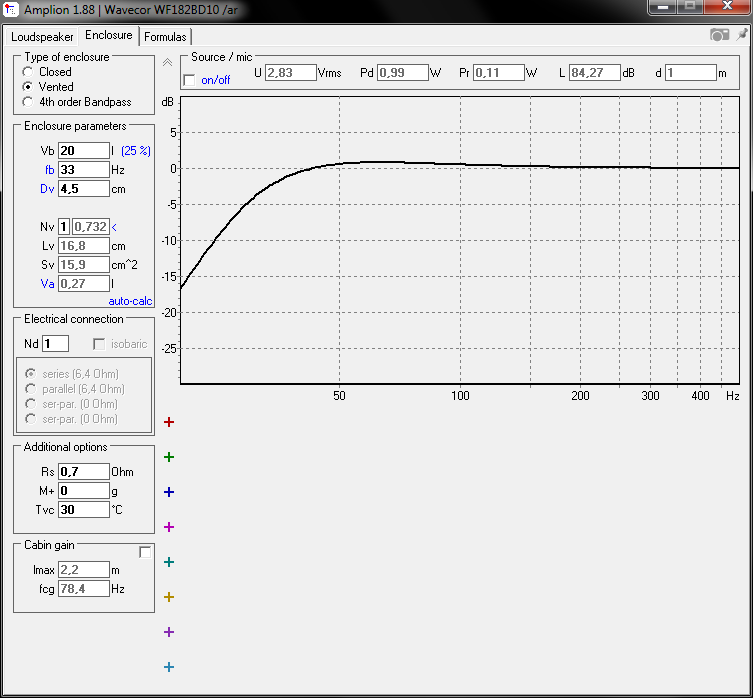The image size is (753, 698).
Task: Add a teal curve with the plus icon
Action: point(169,562)
